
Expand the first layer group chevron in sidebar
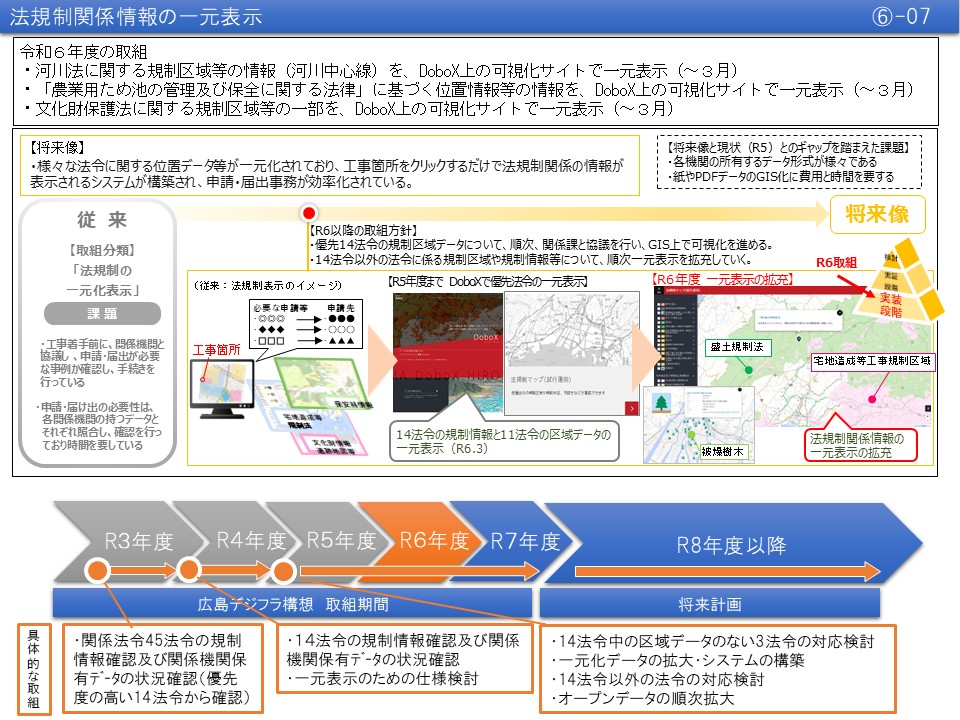click(693, 304)
